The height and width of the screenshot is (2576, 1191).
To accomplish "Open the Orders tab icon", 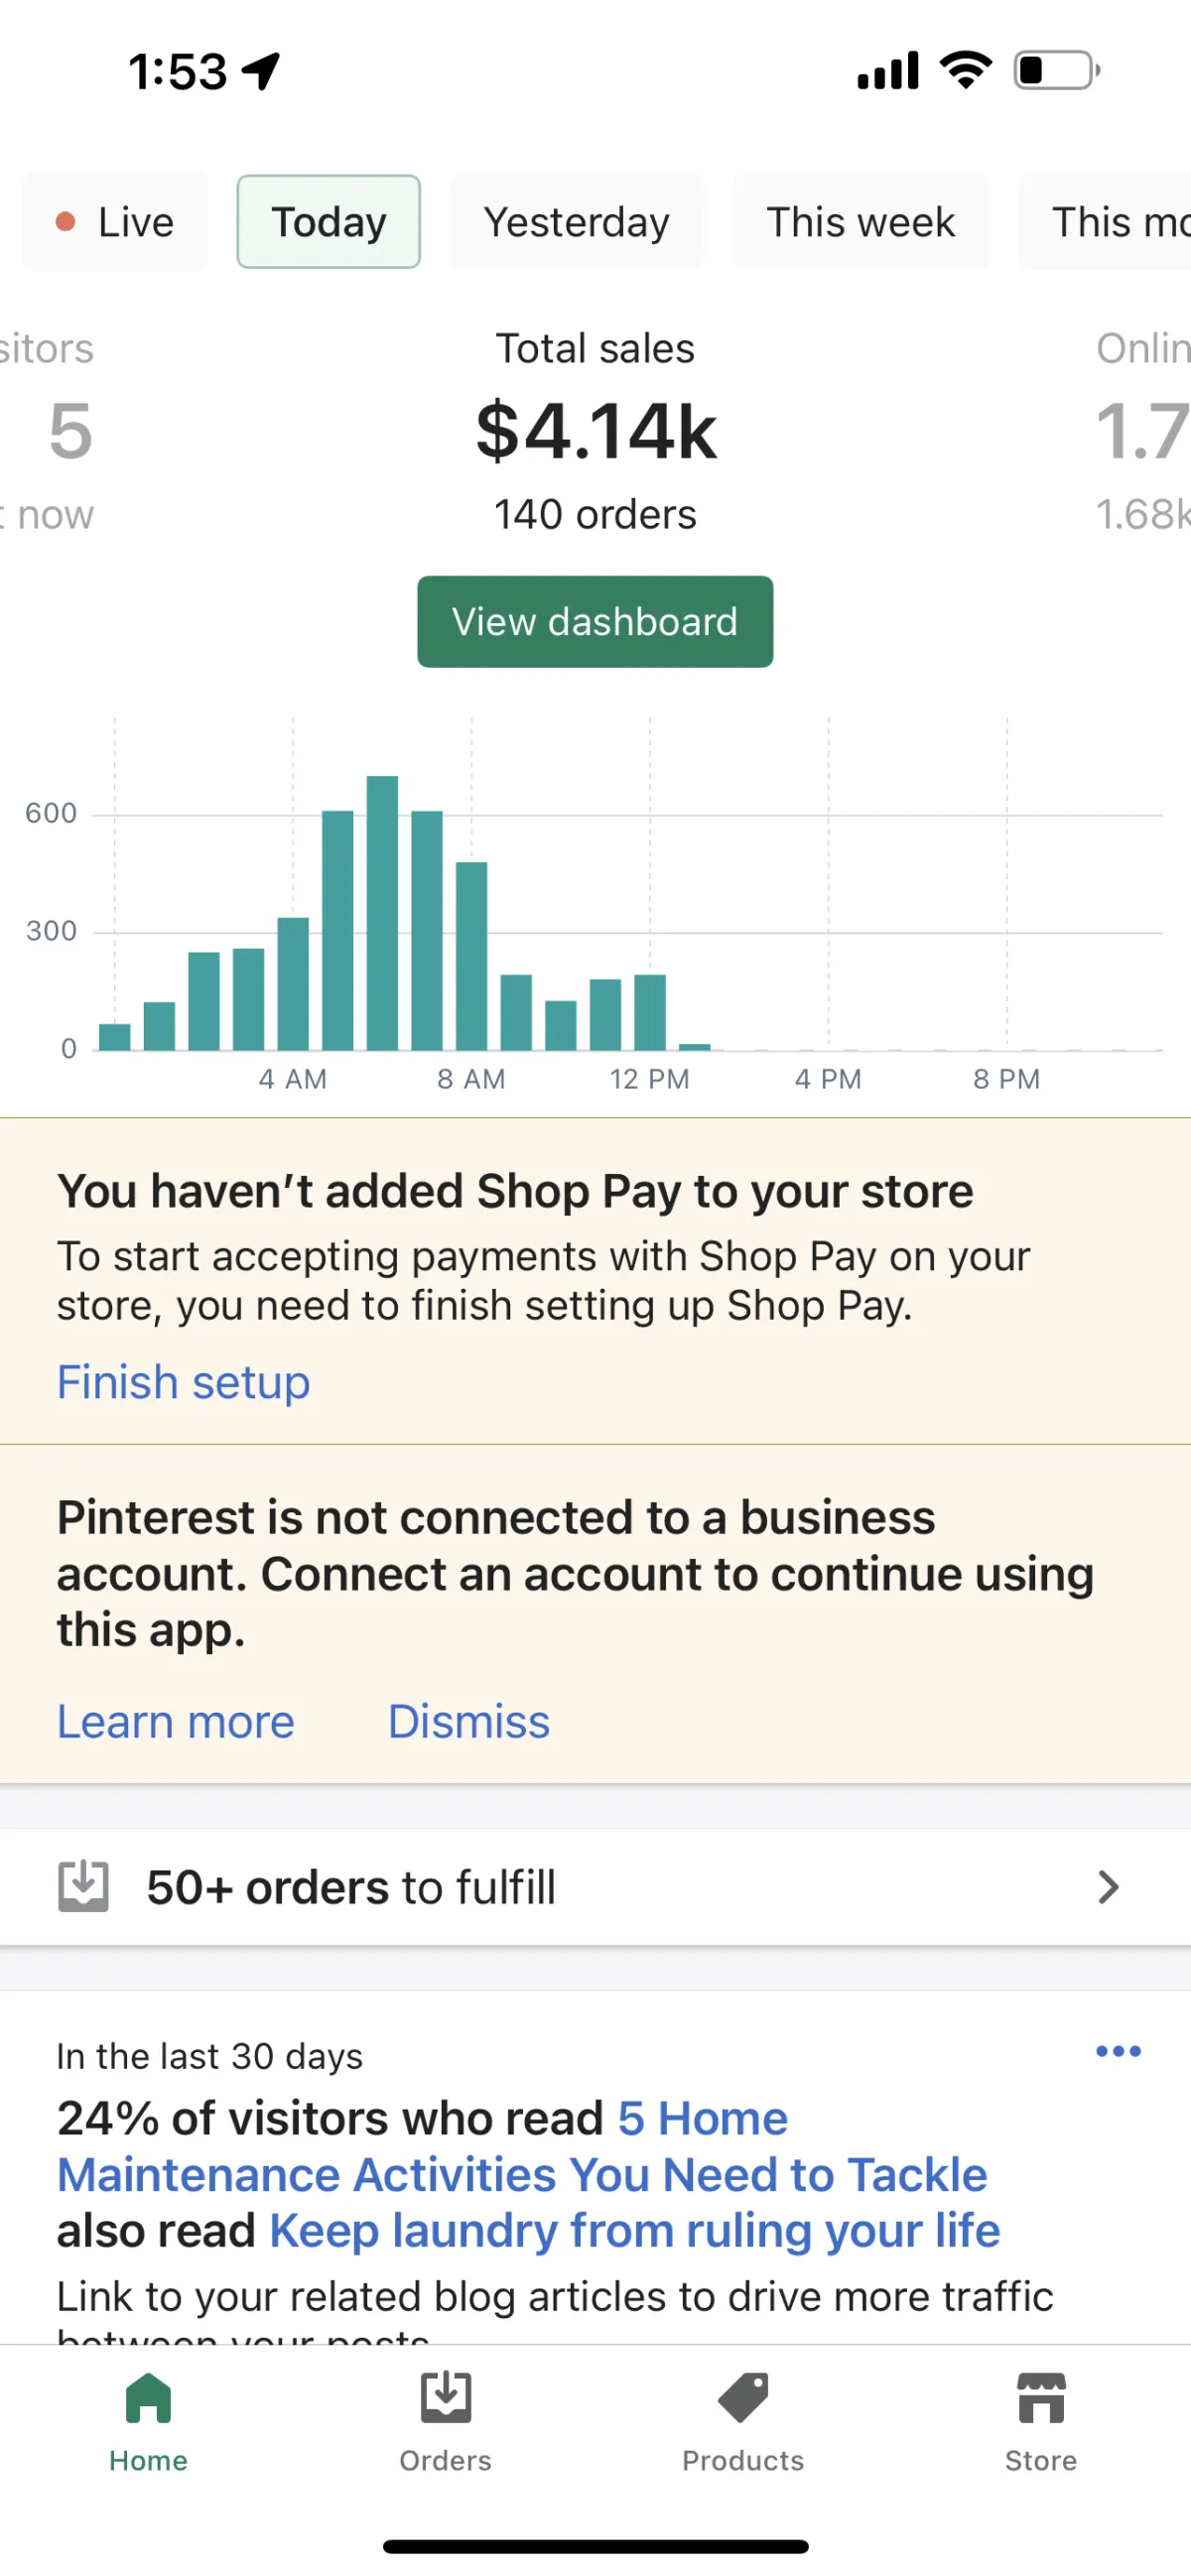I will [x=446, y=2398].
